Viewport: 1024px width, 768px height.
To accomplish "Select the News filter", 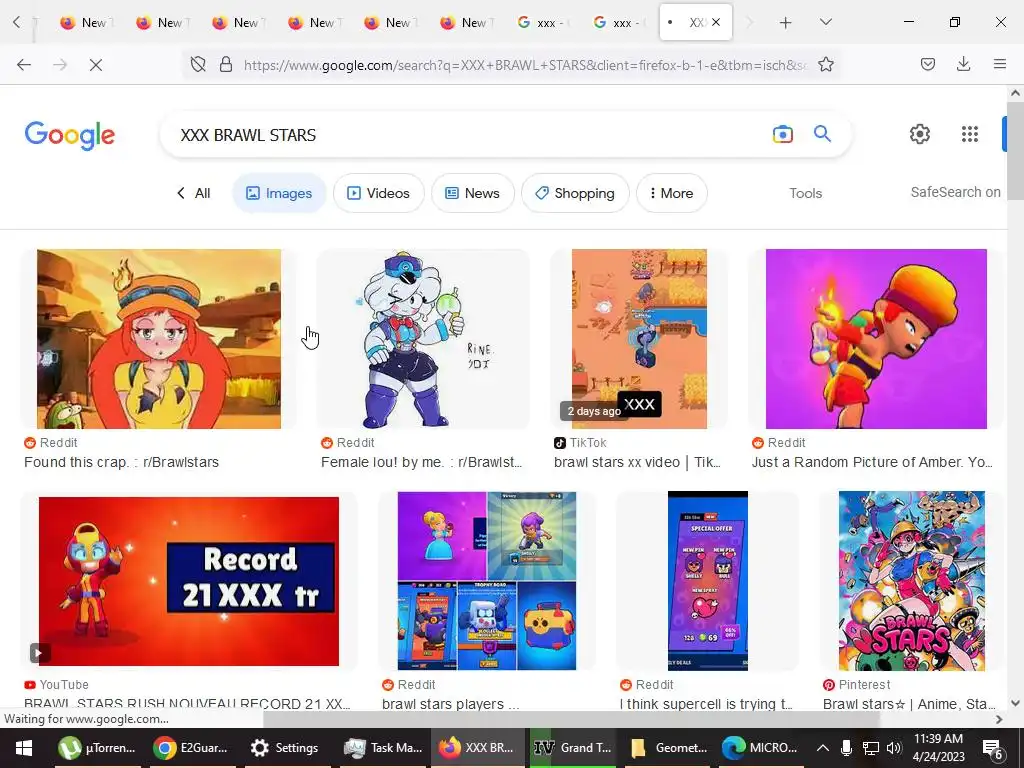I will [473, 193].
